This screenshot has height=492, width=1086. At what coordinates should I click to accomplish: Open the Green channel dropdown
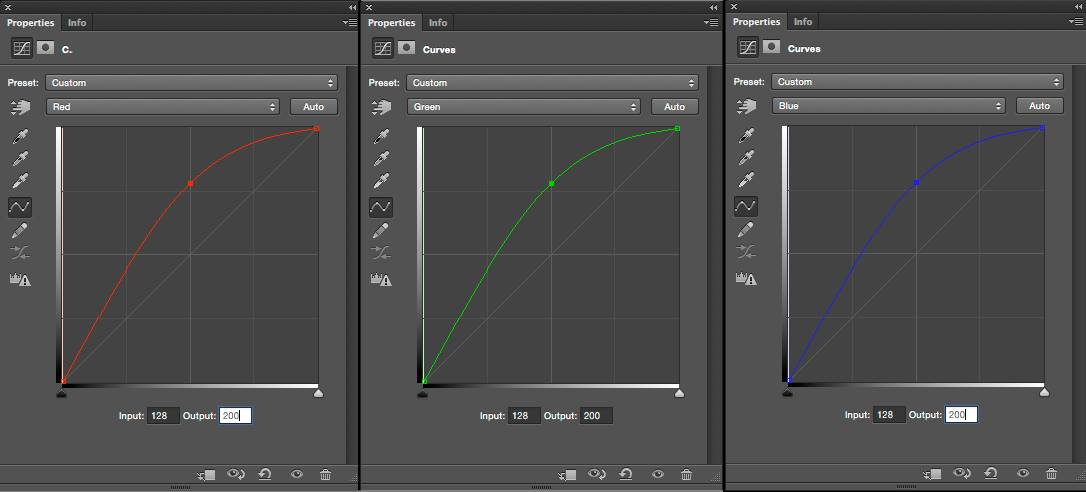tap(523, 107)
